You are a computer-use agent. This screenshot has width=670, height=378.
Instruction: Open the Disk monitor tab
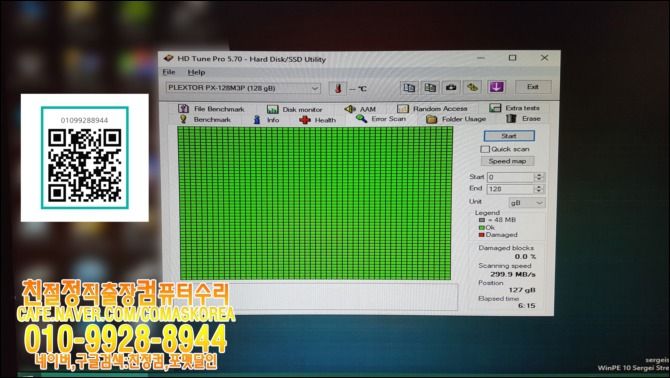tap(294, 109)
